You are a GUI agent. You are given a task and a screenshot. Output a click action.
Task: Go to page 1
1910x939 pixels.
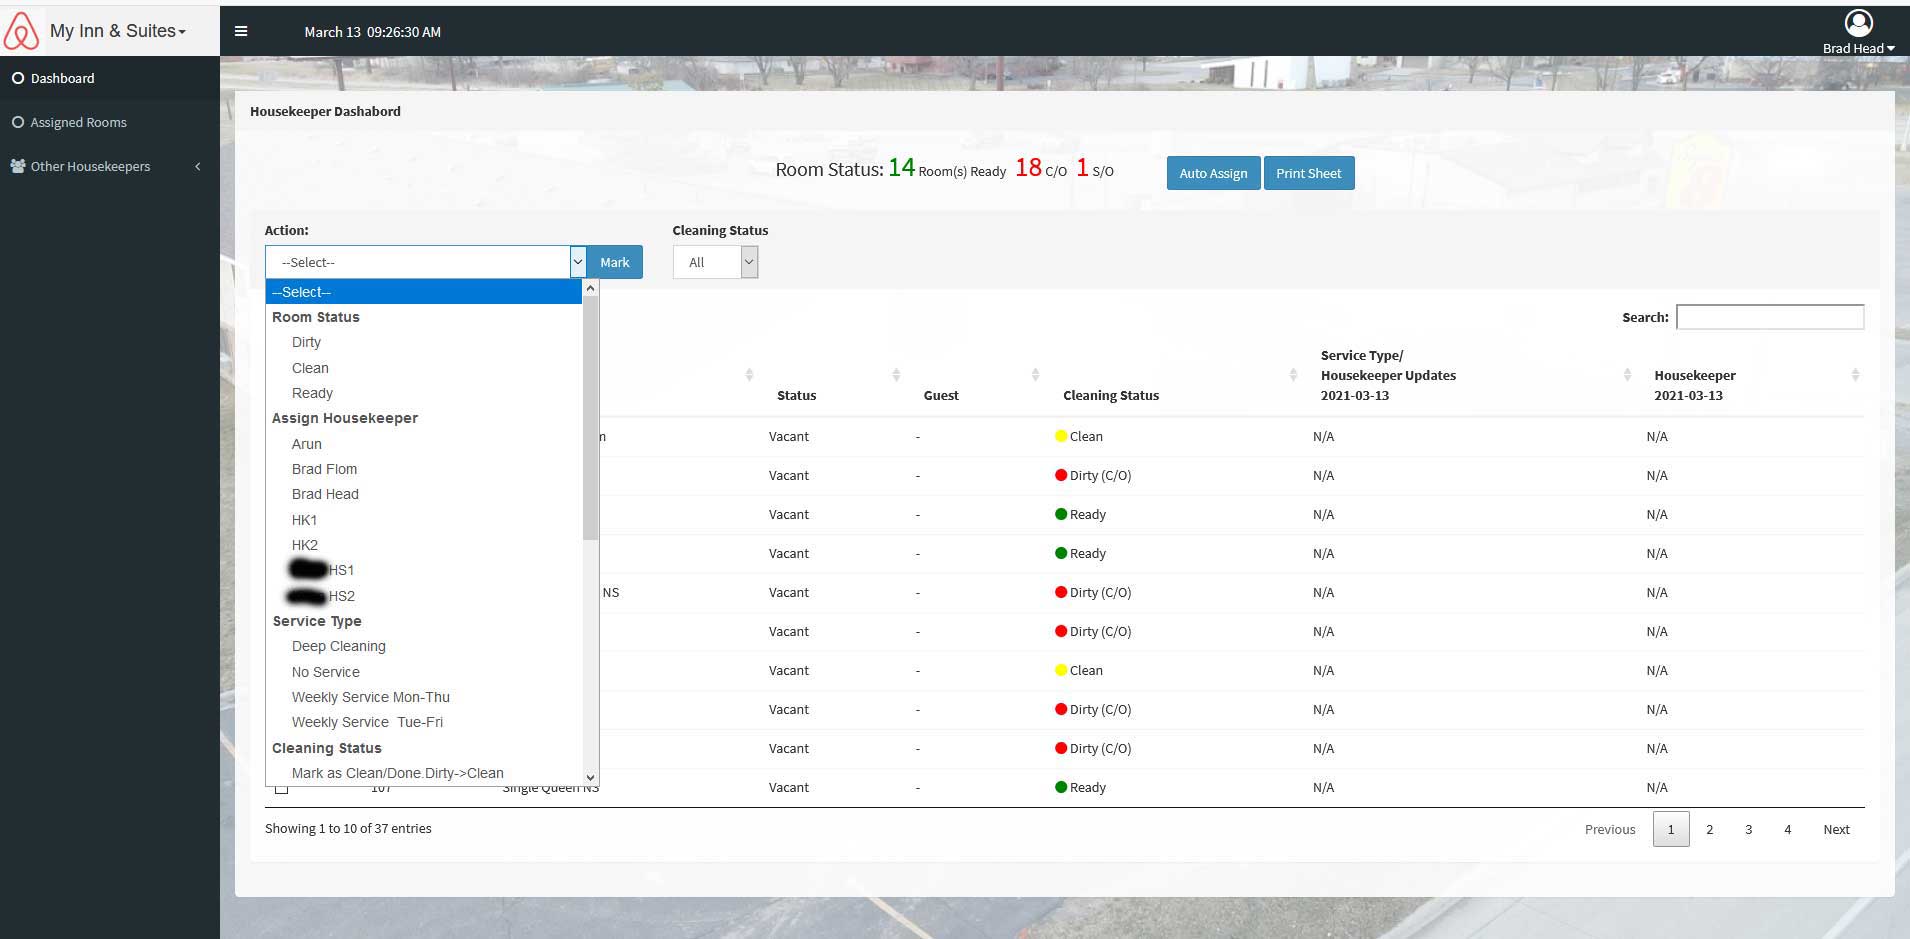coord(1671,829)
